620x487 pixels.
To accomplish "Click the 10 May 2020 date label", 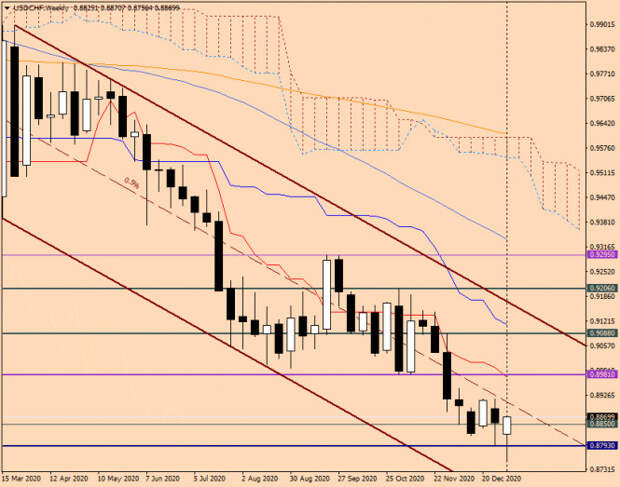I will pyautogui.click(x=118, y=478).
